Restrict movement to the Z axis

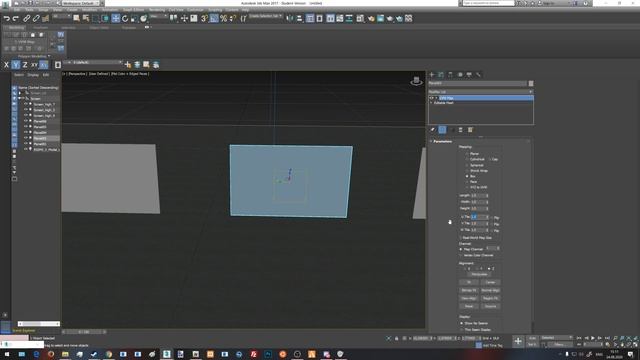(x=25, y=64)
